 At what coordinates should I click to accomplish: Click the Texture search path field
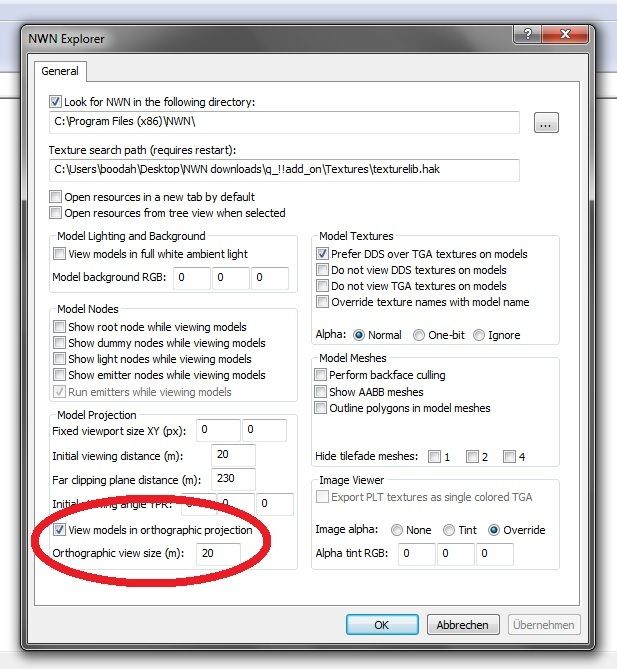click(284, 170)
